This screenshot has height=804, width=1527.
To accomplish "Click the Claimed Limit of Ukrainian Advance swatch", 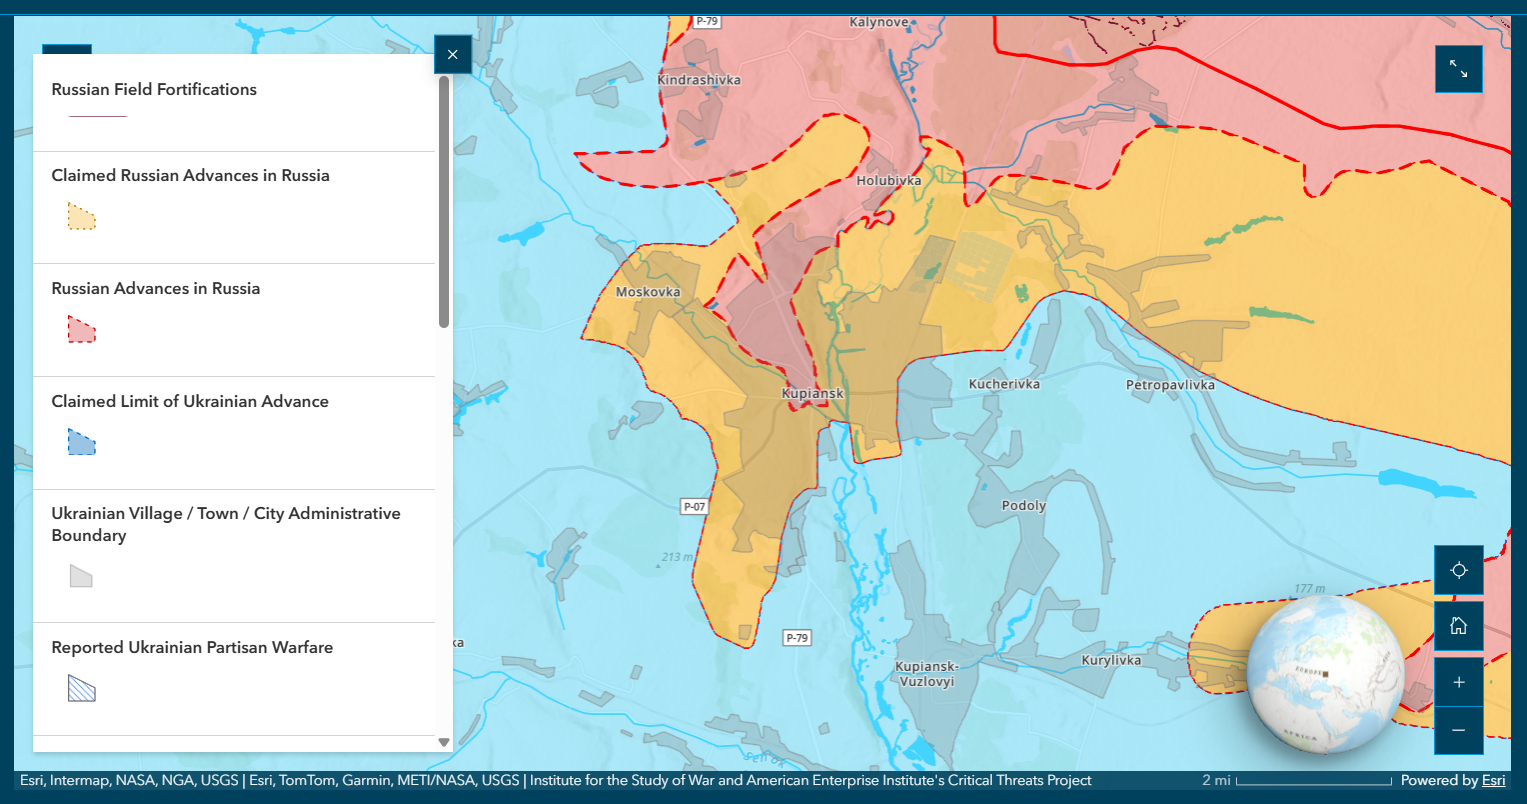I will 82,442.
